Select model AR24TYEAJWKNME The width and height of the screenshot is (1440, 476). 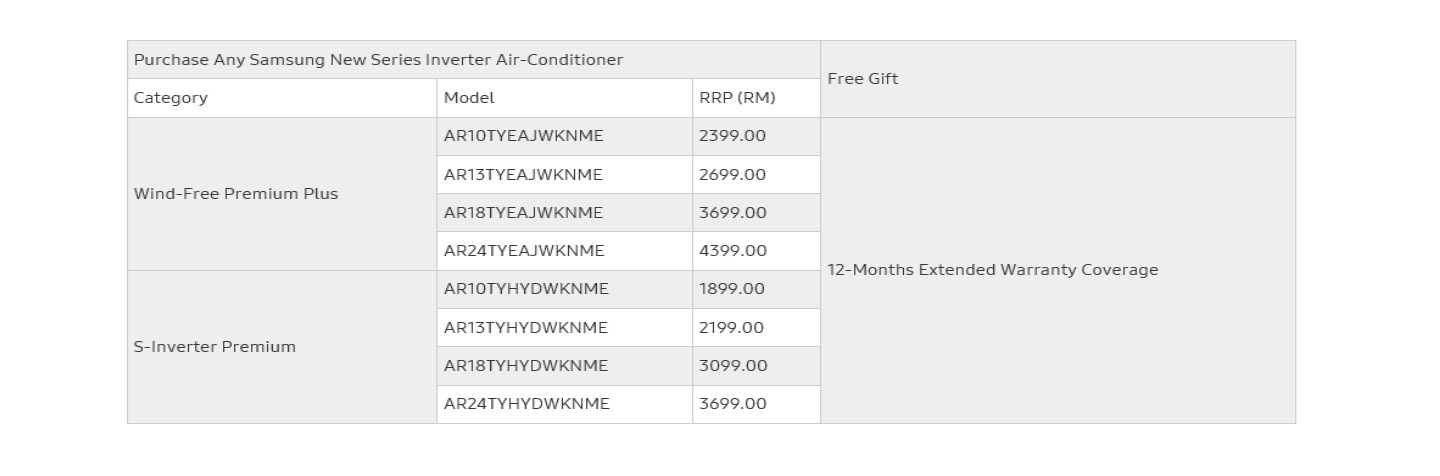point(564,251)
